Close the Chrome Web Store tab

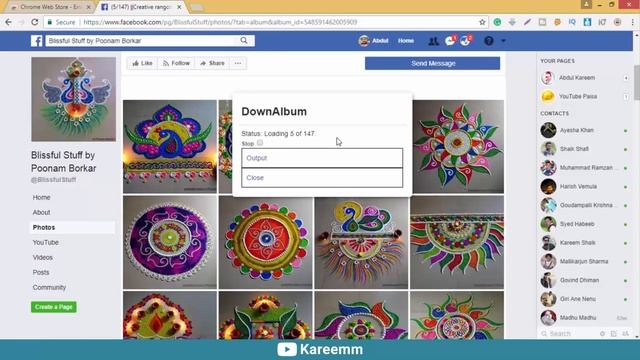(89, 7)
